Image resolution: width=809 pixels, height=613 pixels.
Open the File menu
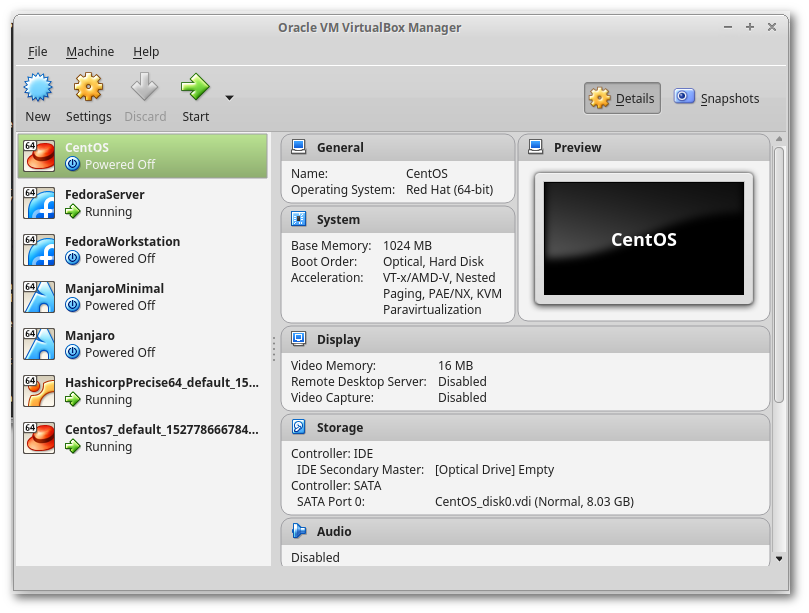point(38,51)
